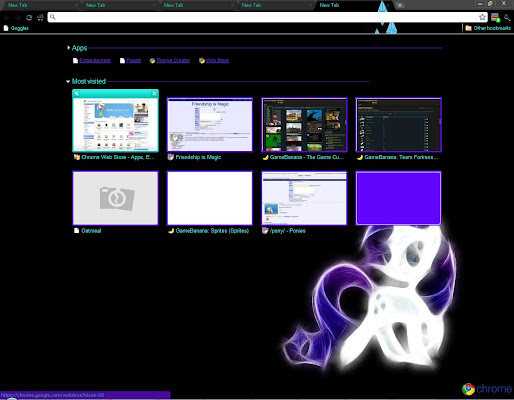Viewport: 514px width, 400px height.
Task: Open the Poppit app link
Action: coord(133,60)
